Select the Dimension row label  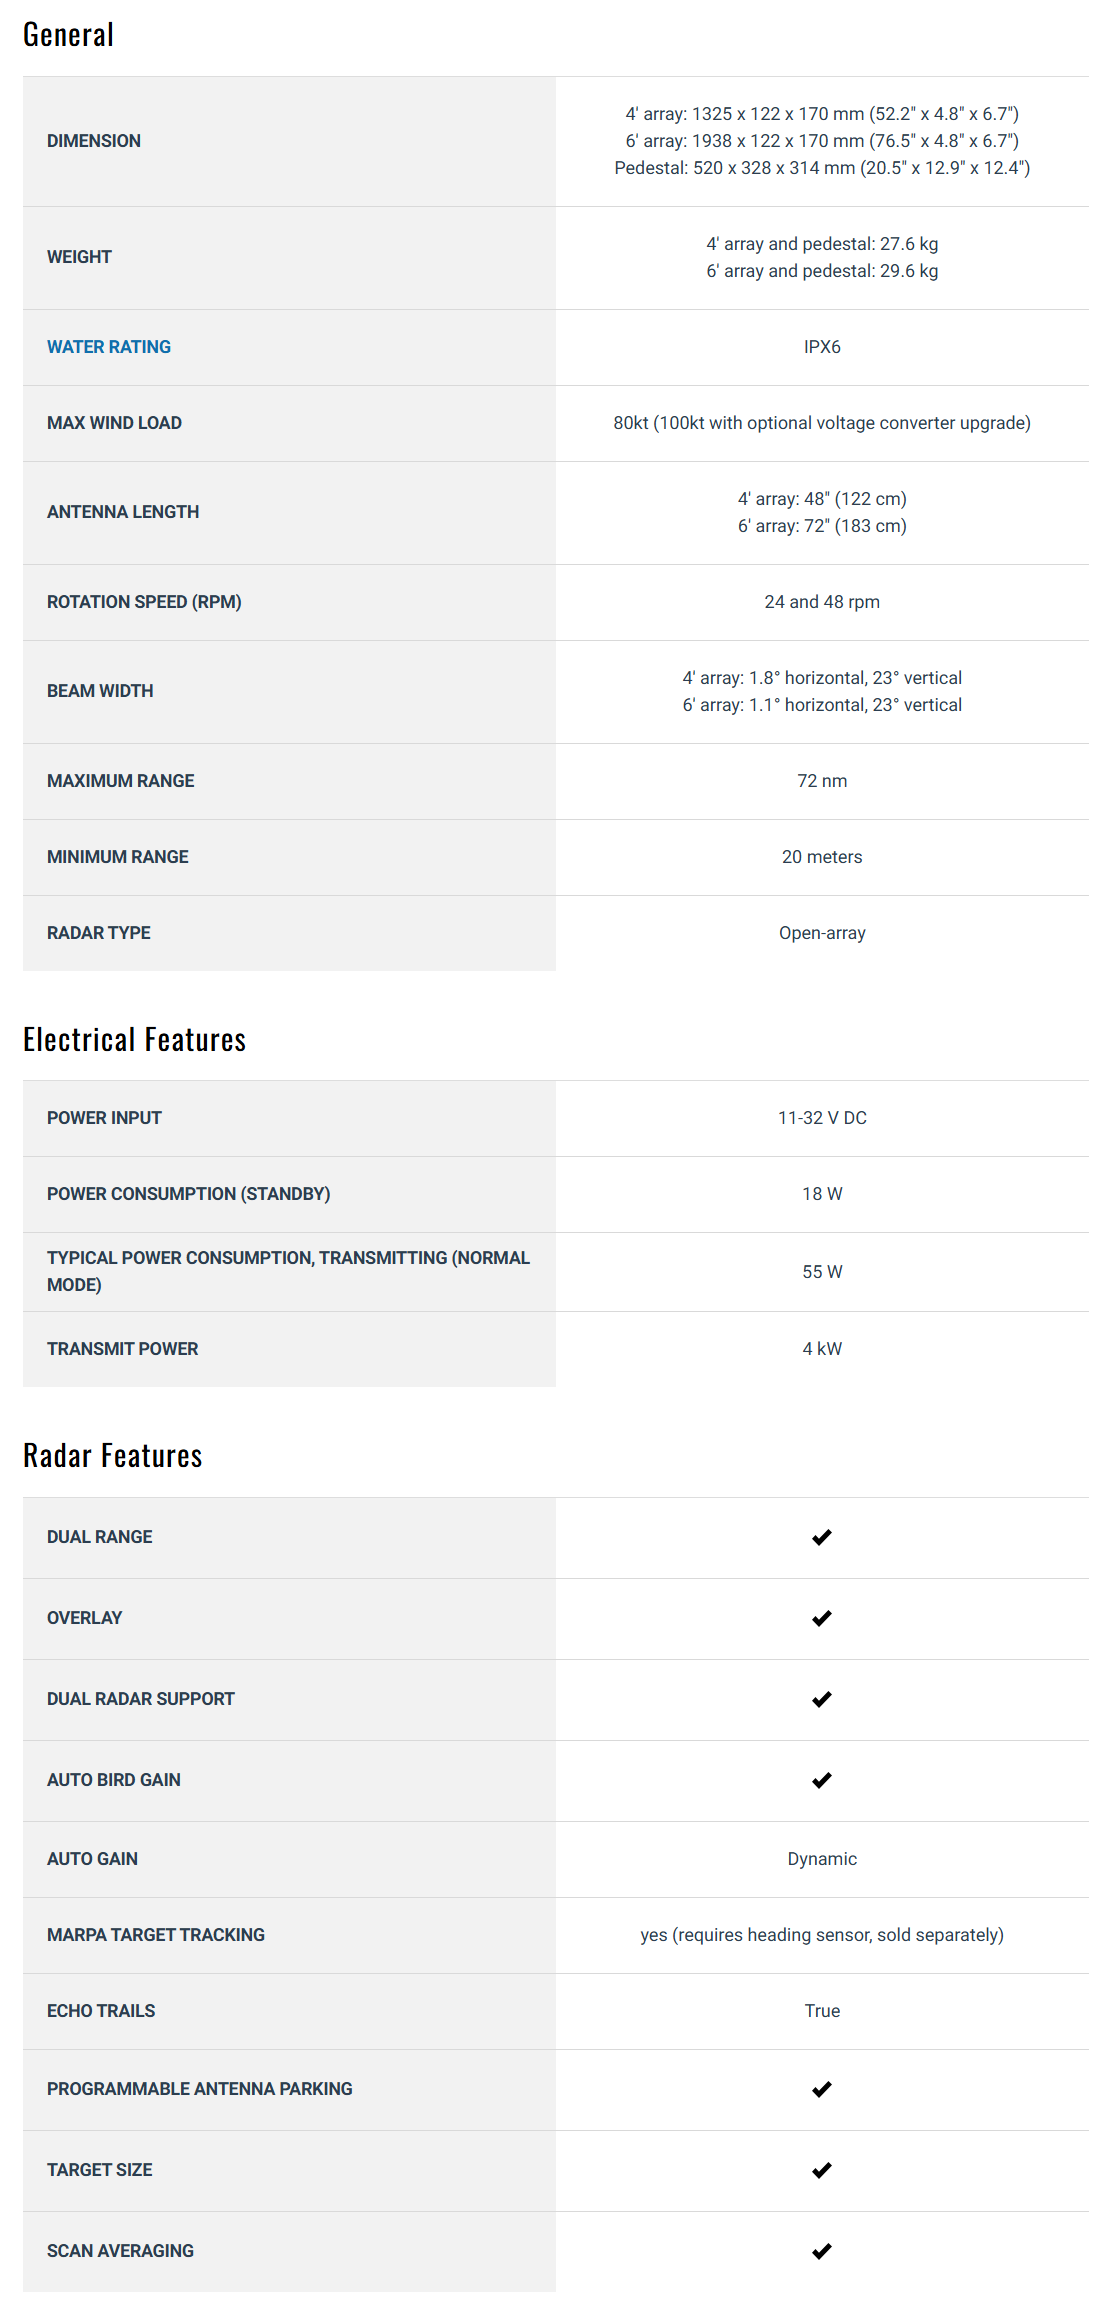point(94,141)
